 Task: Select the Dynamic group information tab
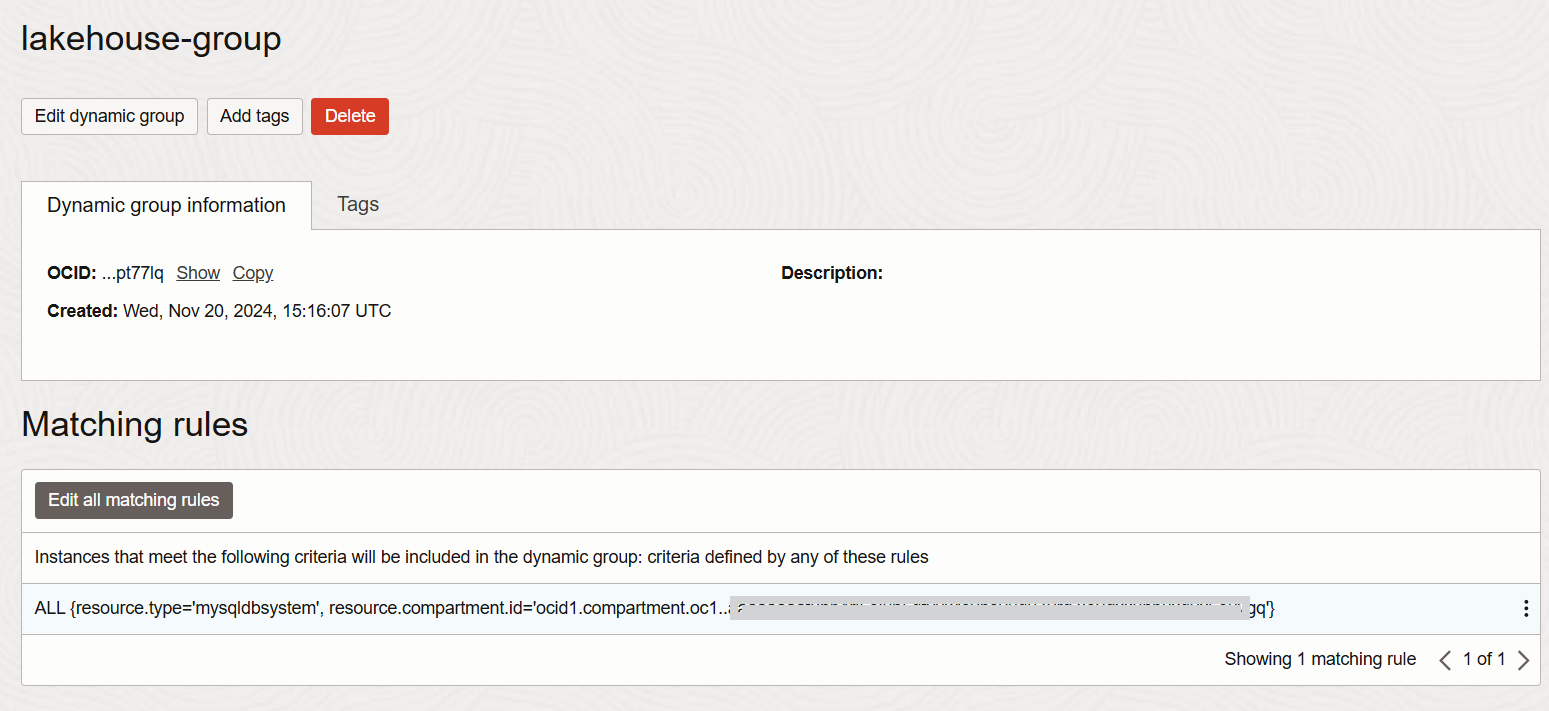[165, 204]
